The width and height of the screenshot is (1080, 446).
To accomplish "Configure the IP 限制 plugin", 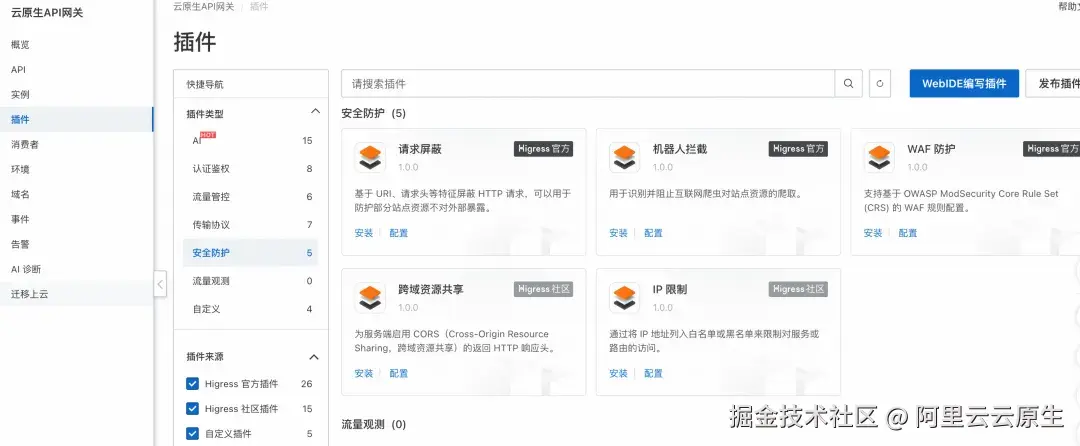I will pyautogui.click(x=654, y=373).
